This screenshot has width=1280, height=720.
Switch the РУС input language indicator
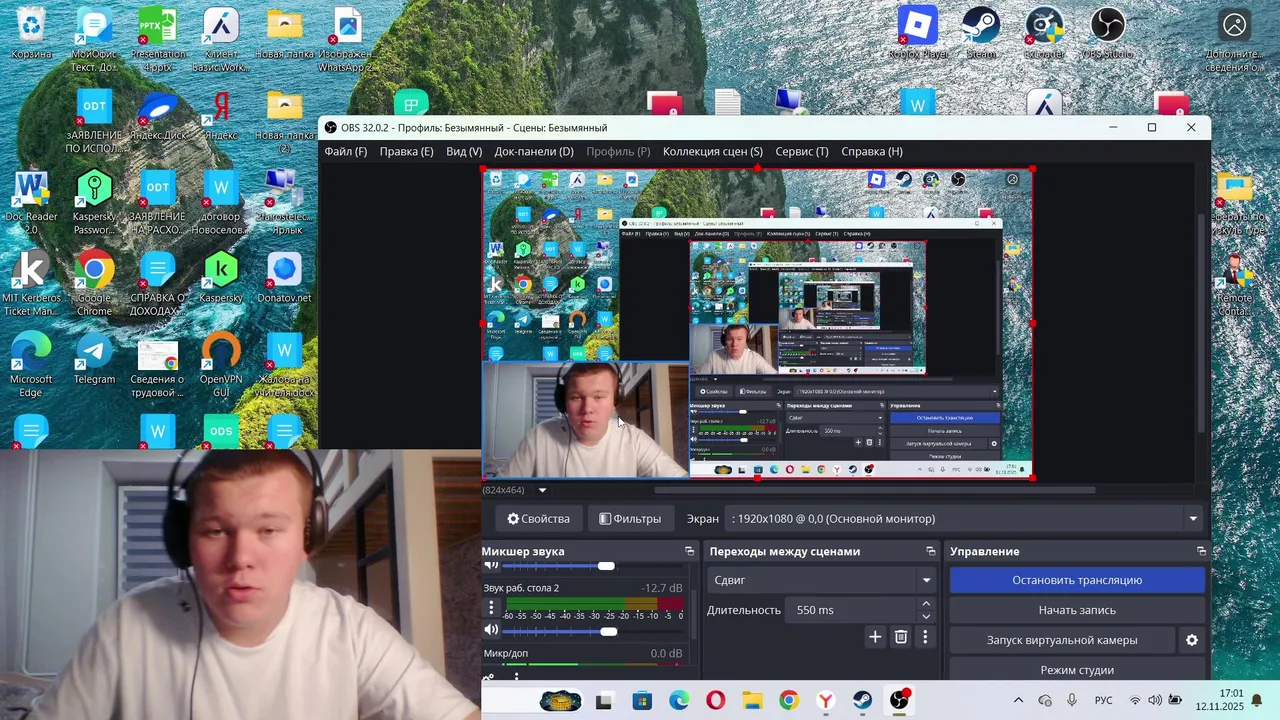[1103, 700]
